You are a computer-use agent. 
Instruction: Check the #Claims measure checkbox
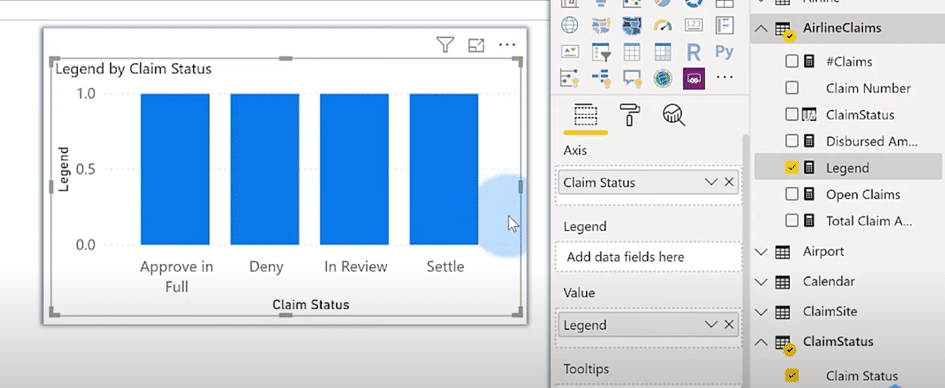[x=792, y=61]
